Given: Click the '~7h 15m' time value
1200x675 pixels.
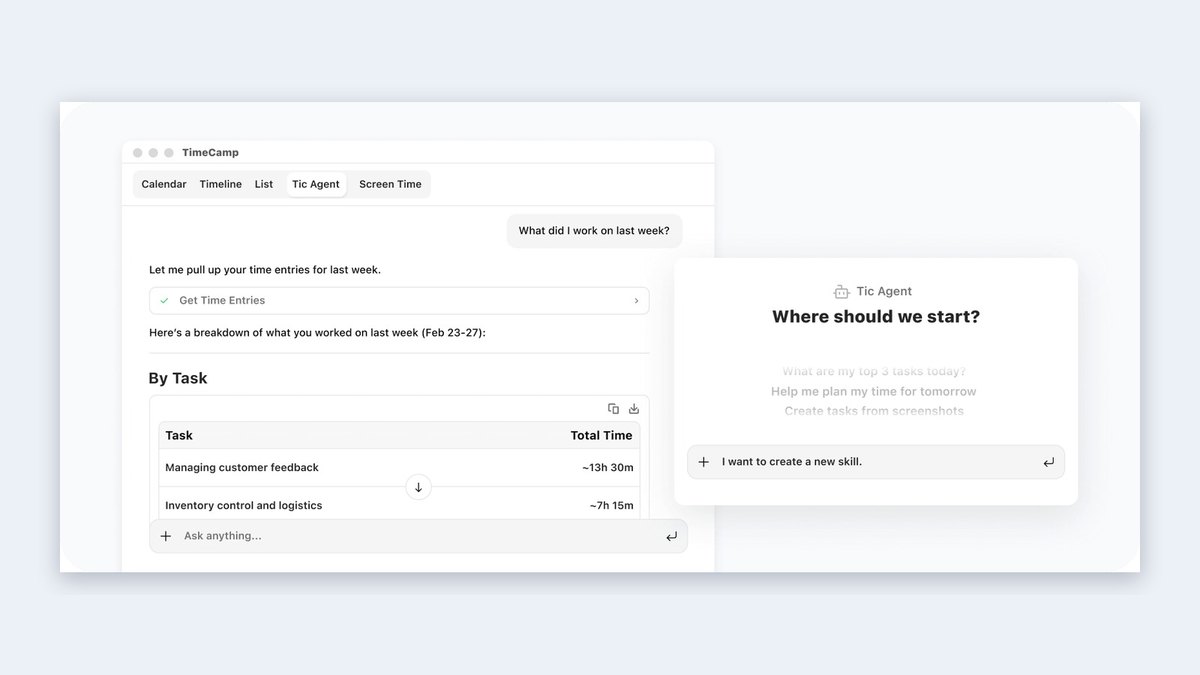Looking at the screenshot, I should (612, 505).
